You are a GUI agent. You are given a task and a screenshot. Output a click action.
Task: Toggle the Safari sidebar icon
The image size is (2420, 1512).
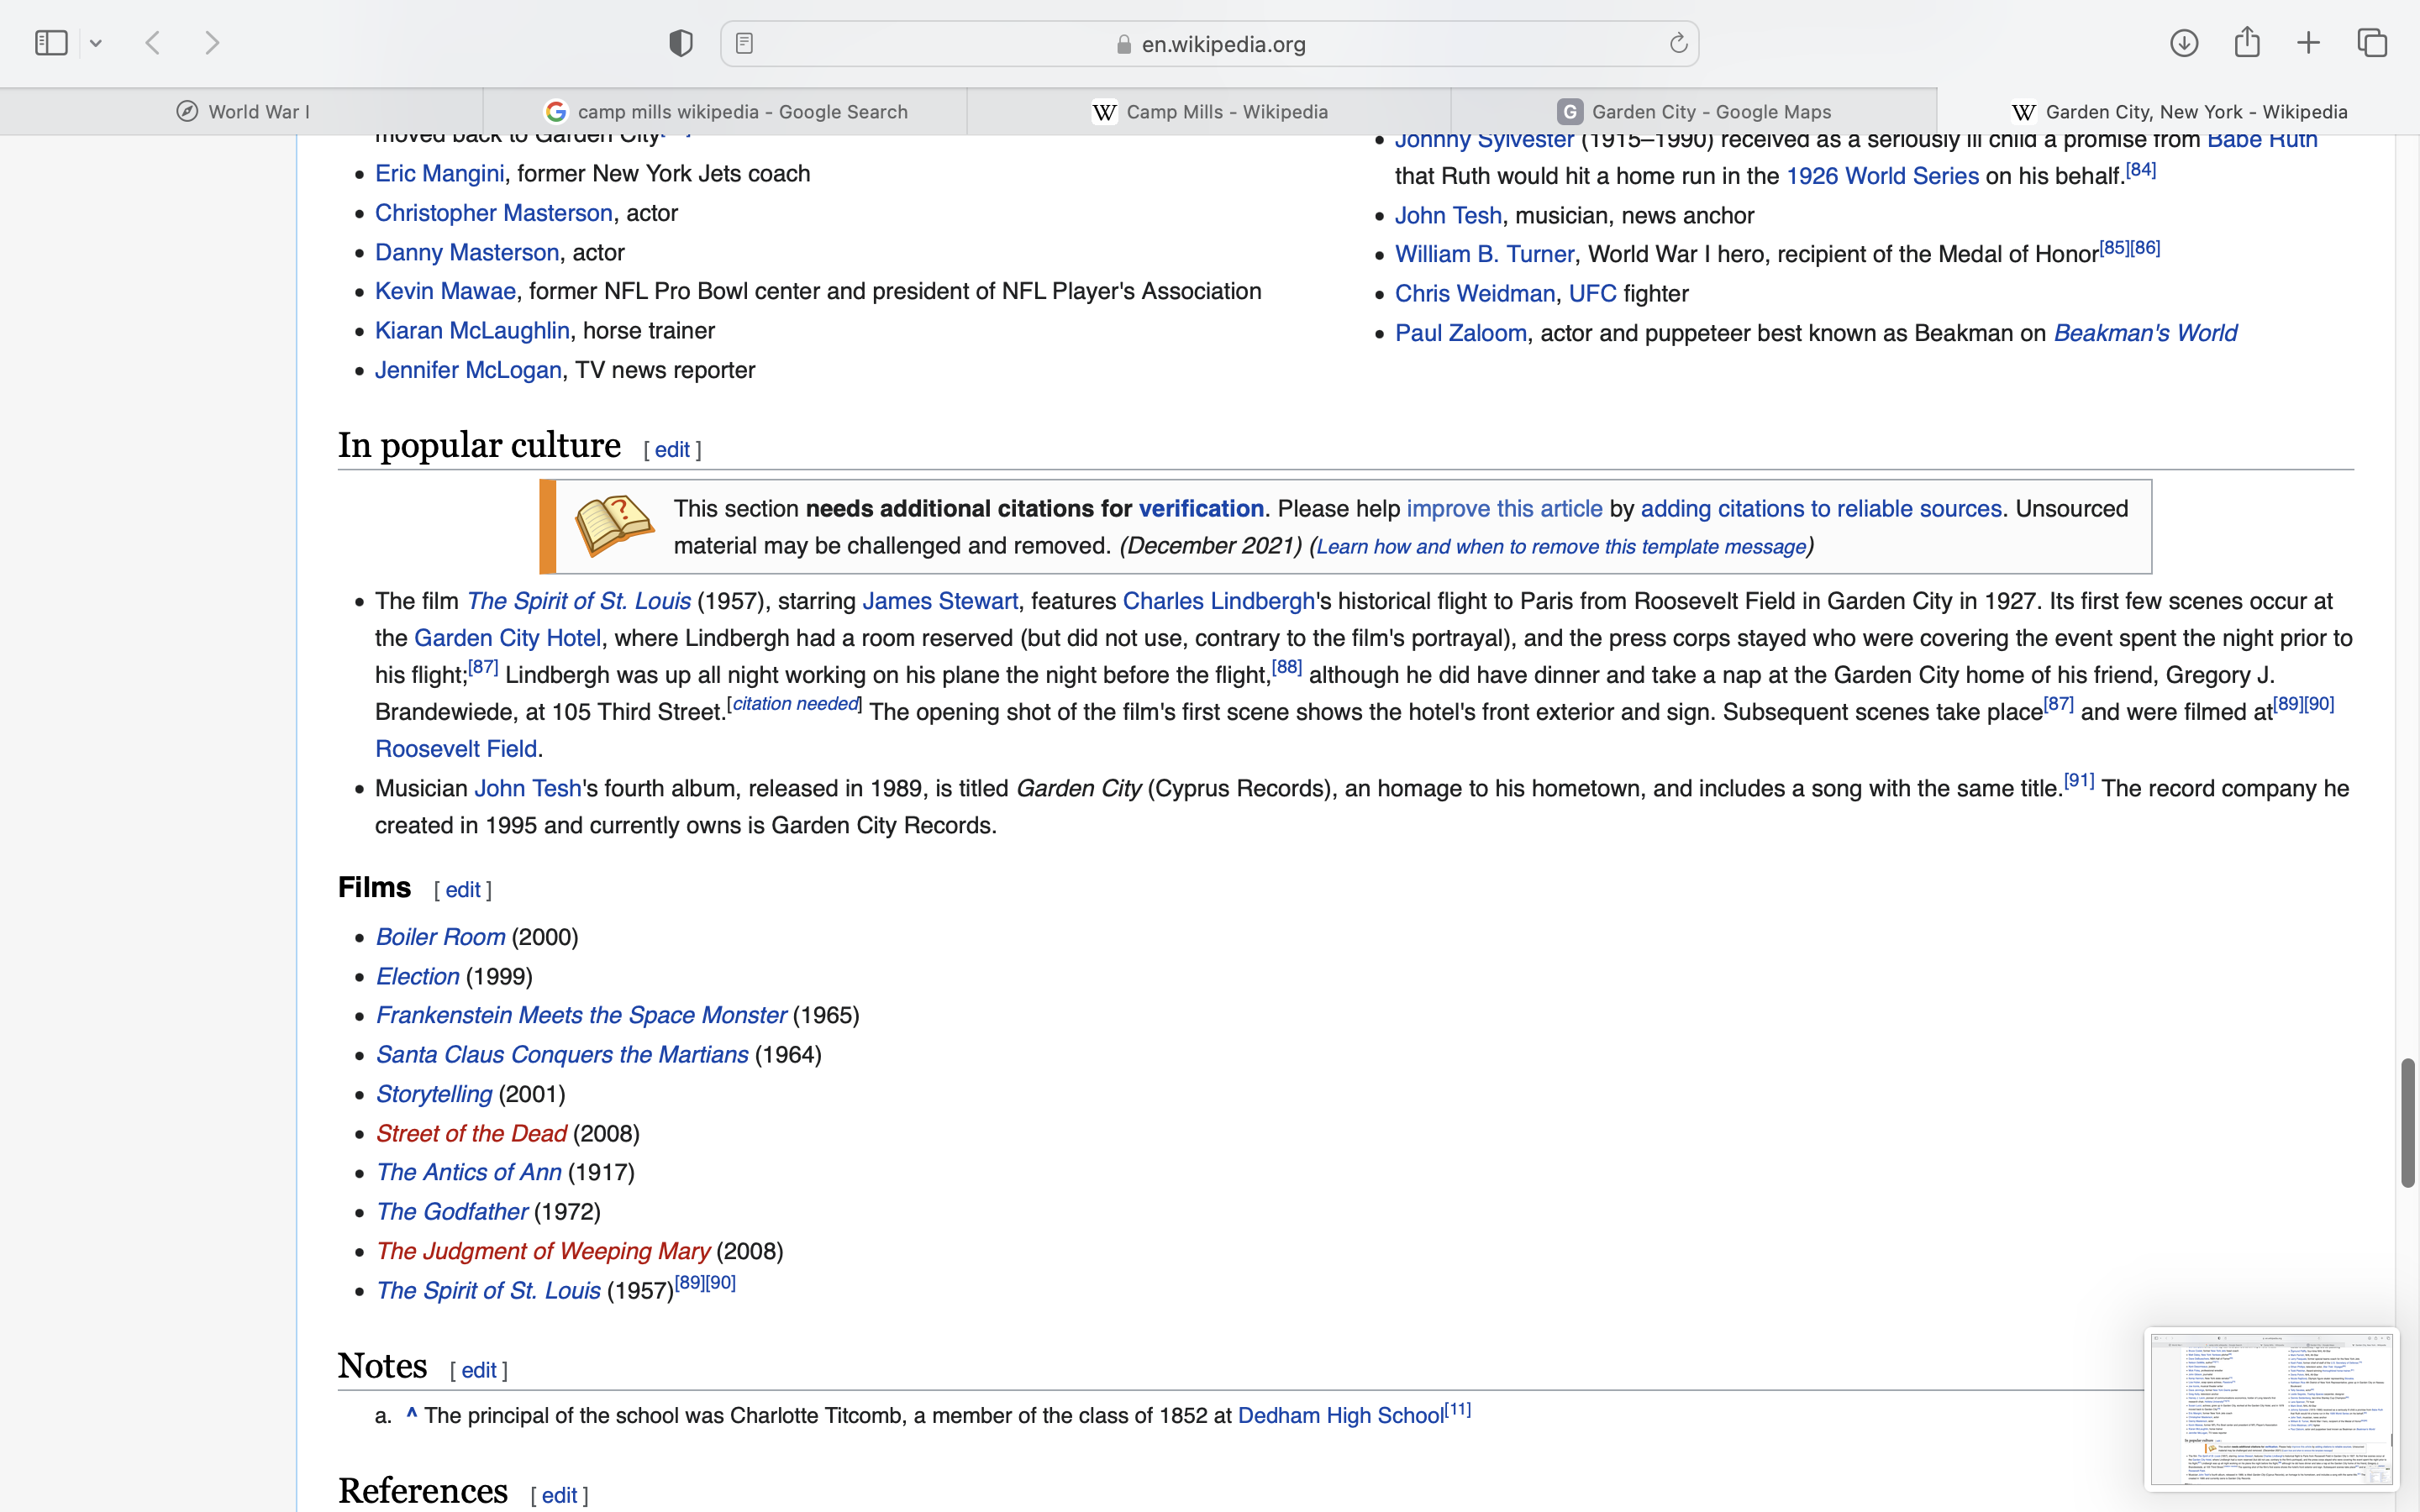[51, 43]
